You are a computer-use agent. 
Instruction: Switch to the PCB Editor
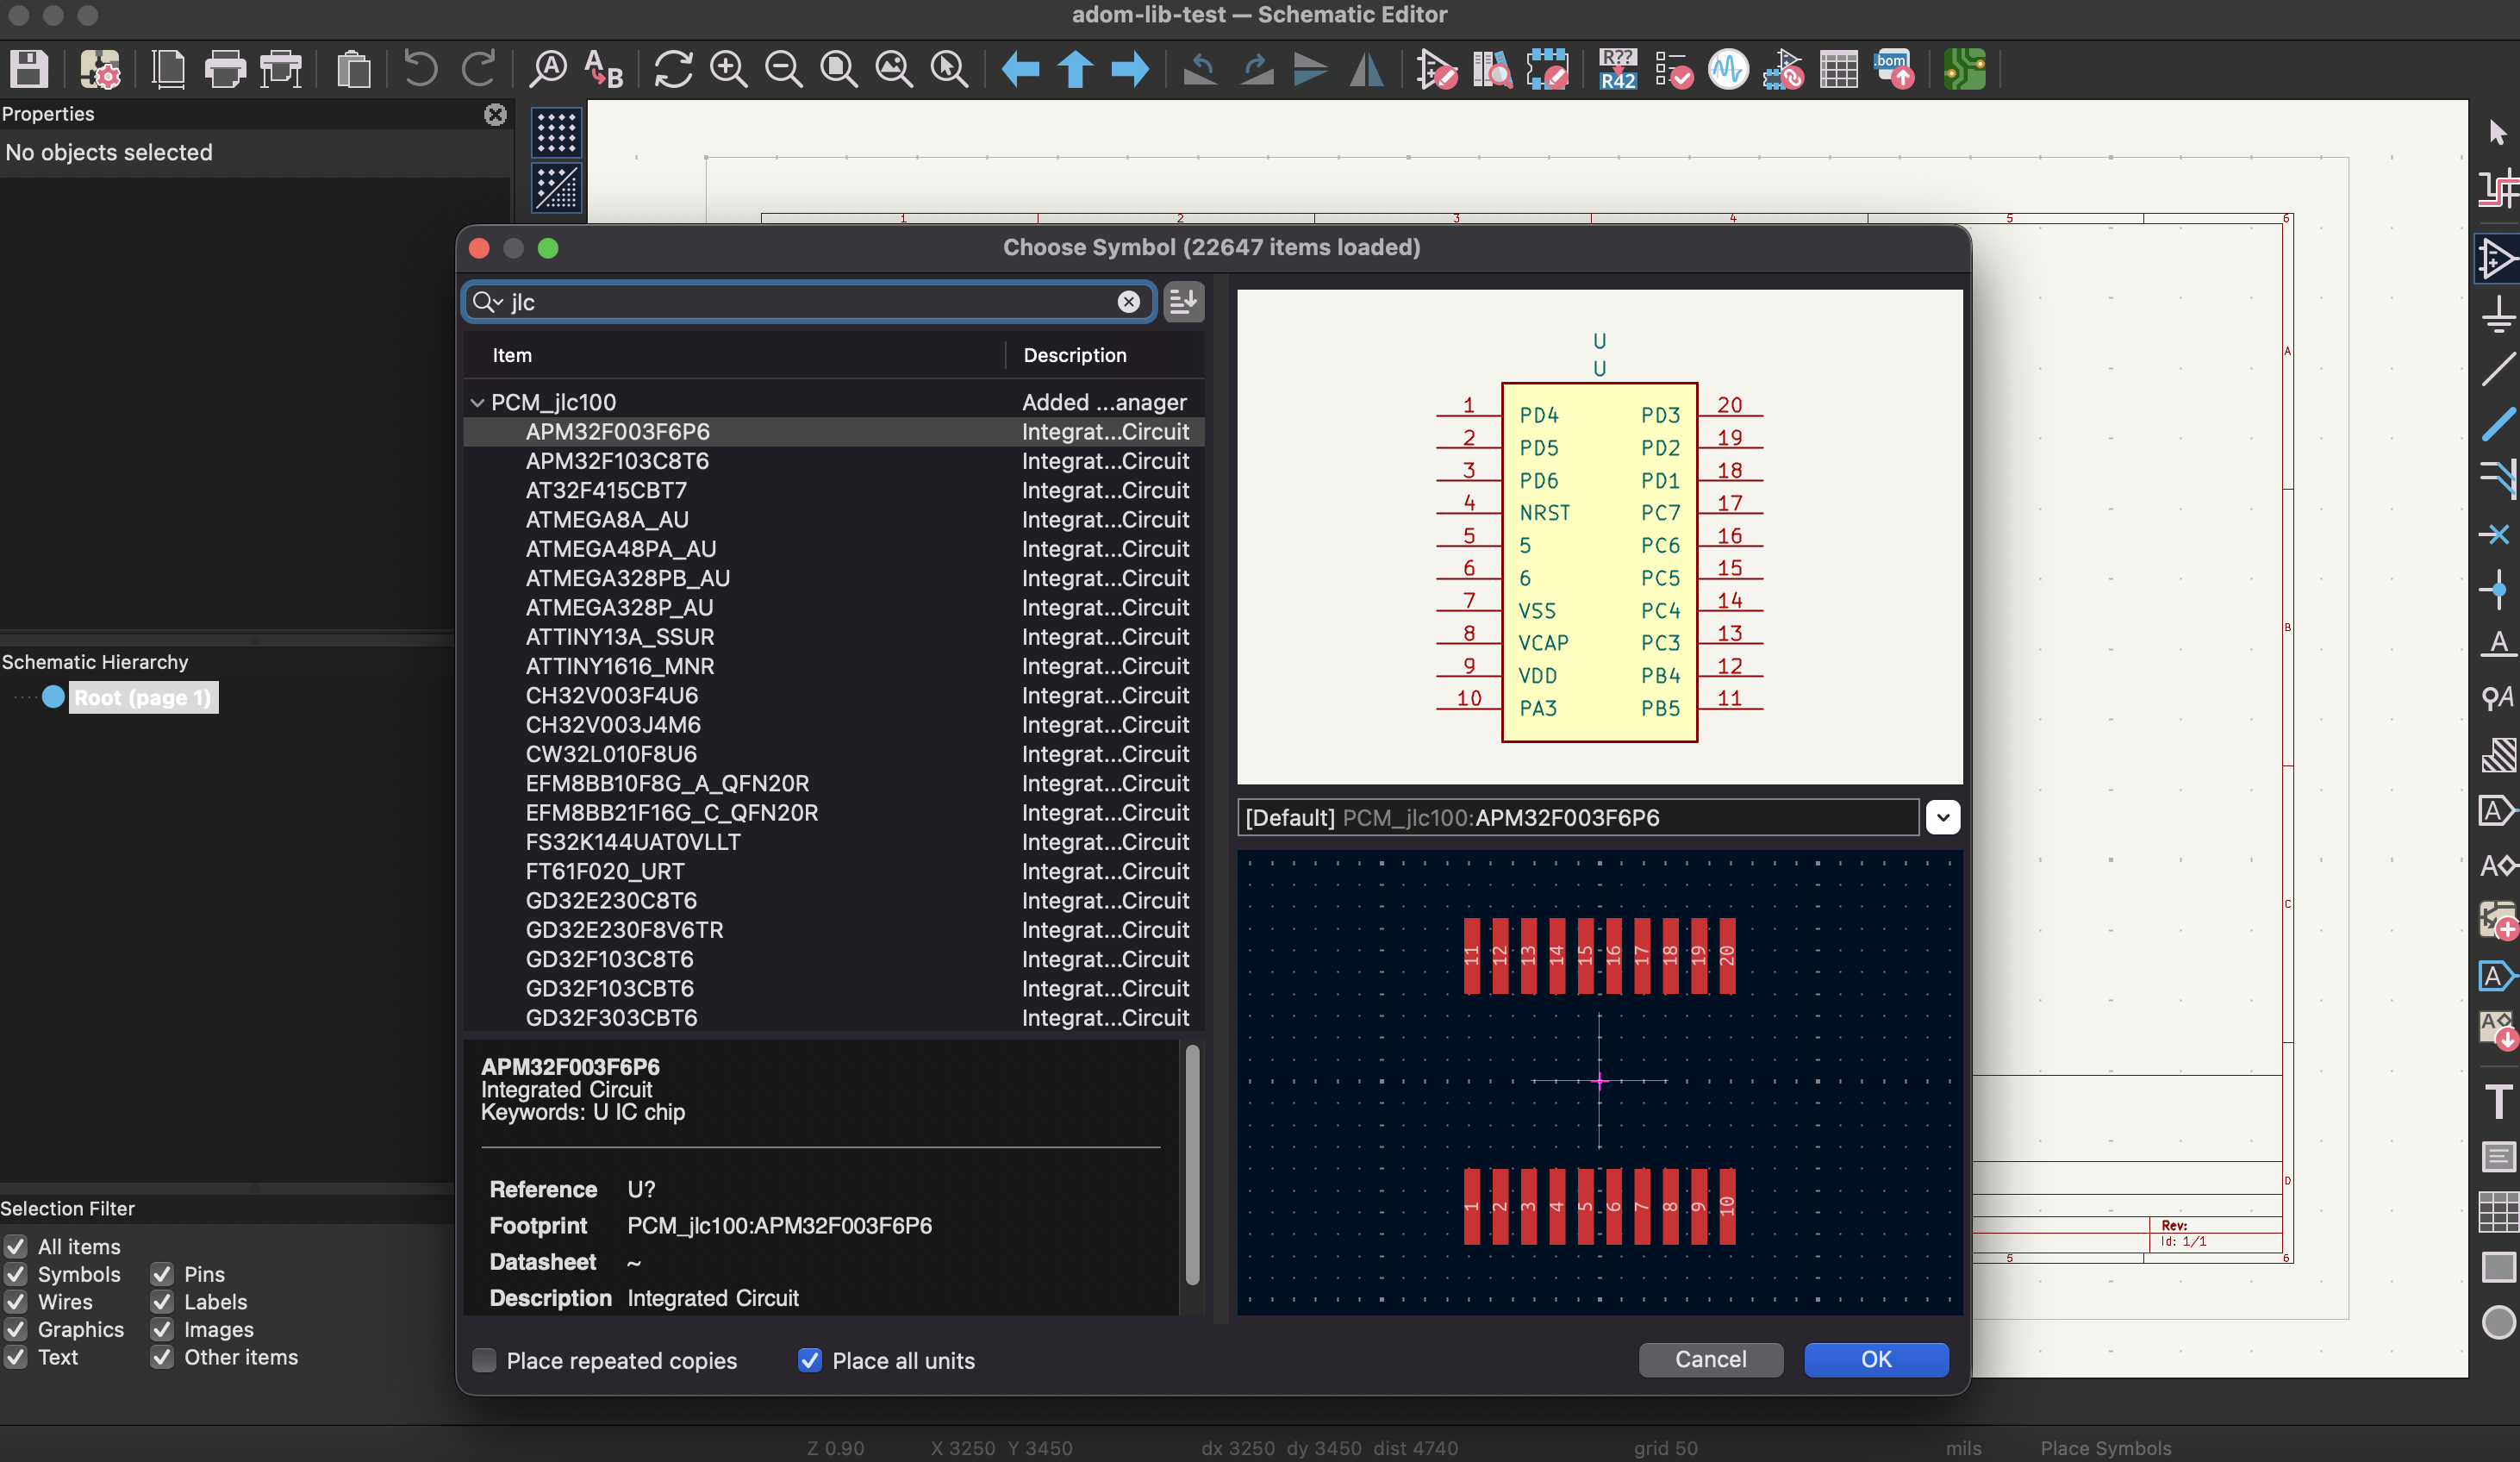(1963, 70)
